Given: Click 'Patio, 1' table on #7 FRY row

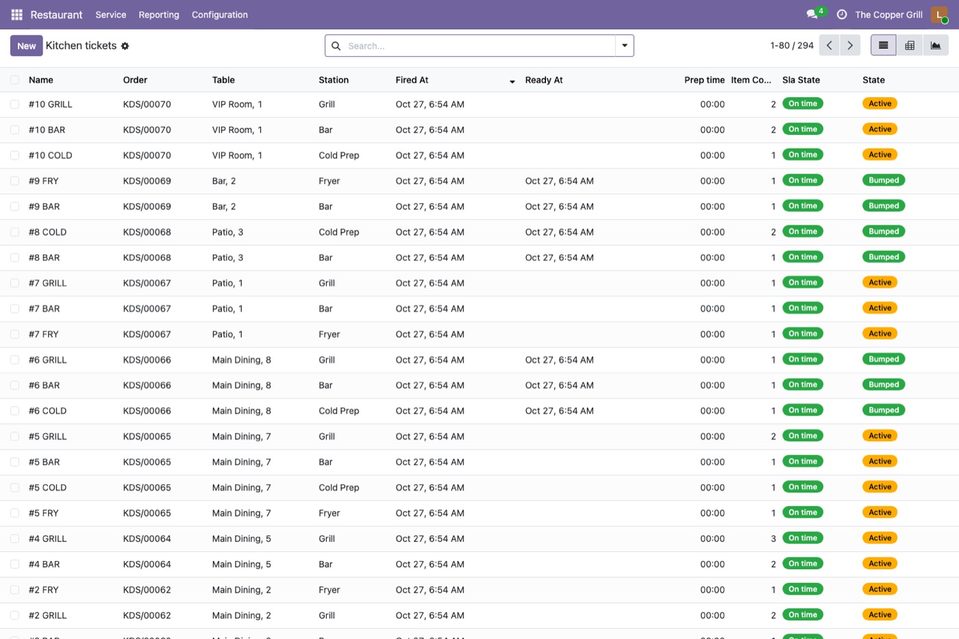Looking at the screenshot, I should [x=228, y=334].
